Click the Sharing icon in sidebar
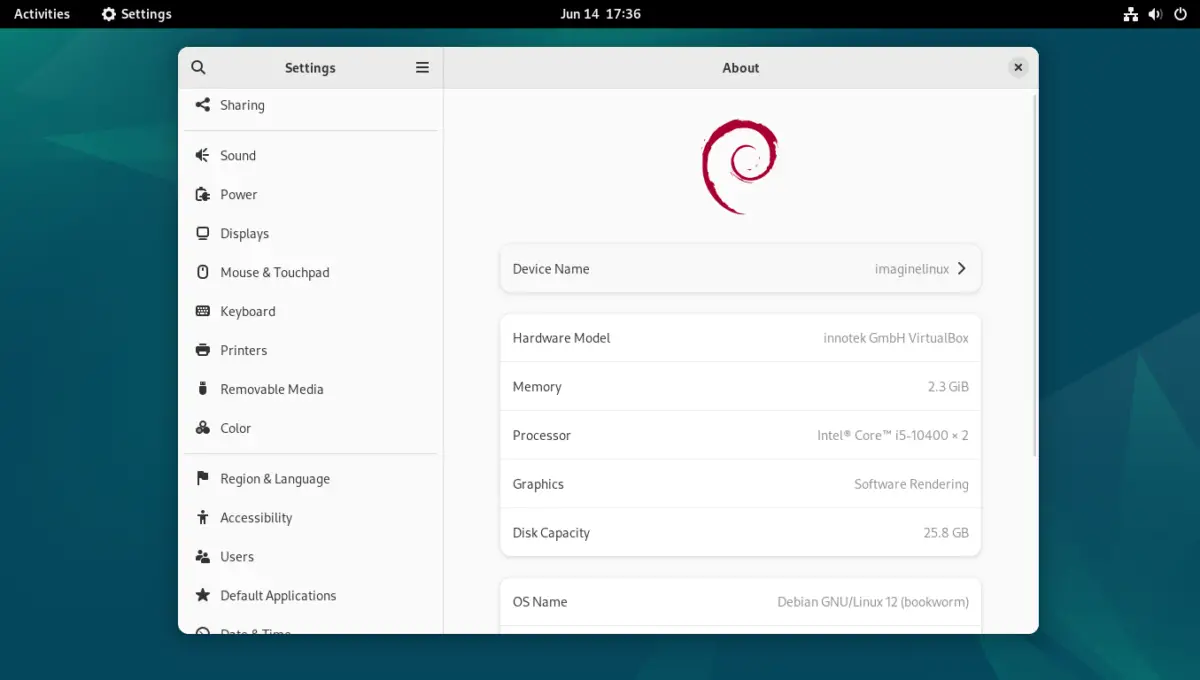This screenshot has height=680, width=1200. point(202,105)
